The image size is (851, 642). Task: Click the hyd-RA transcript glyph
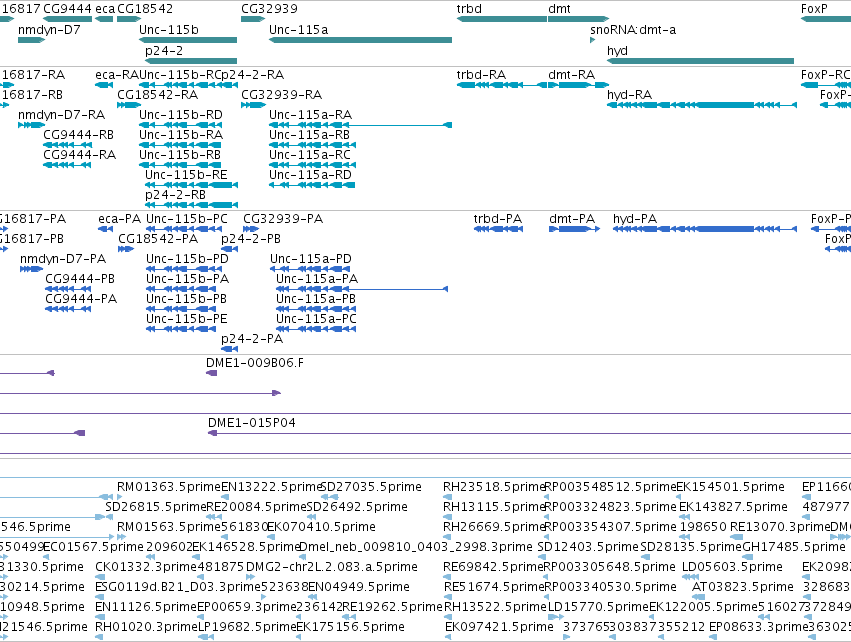(x=702, y=105)
